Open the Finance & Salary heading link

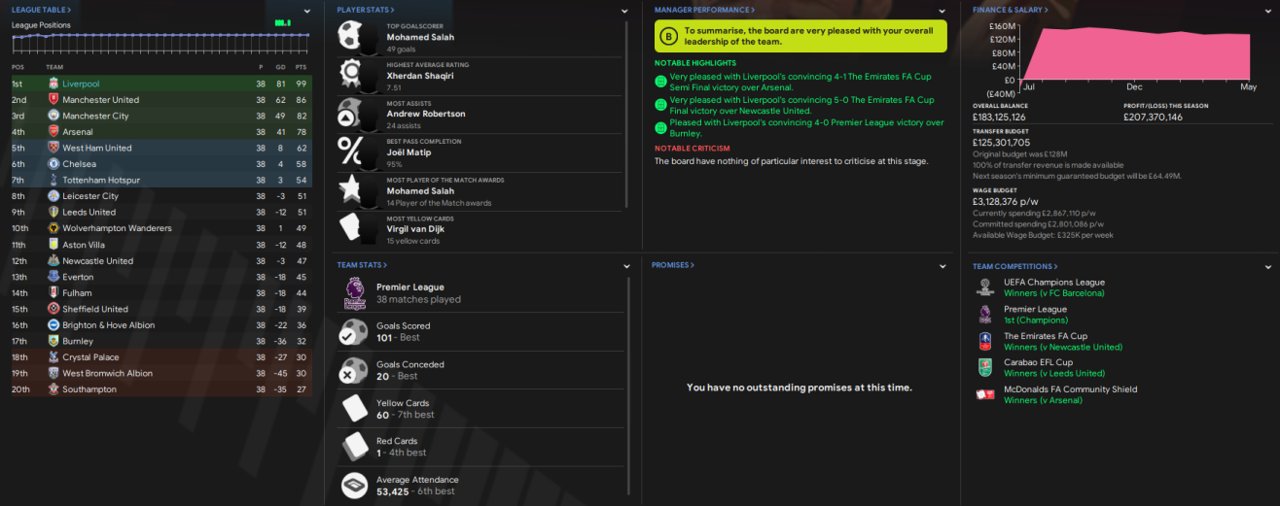1010,10
